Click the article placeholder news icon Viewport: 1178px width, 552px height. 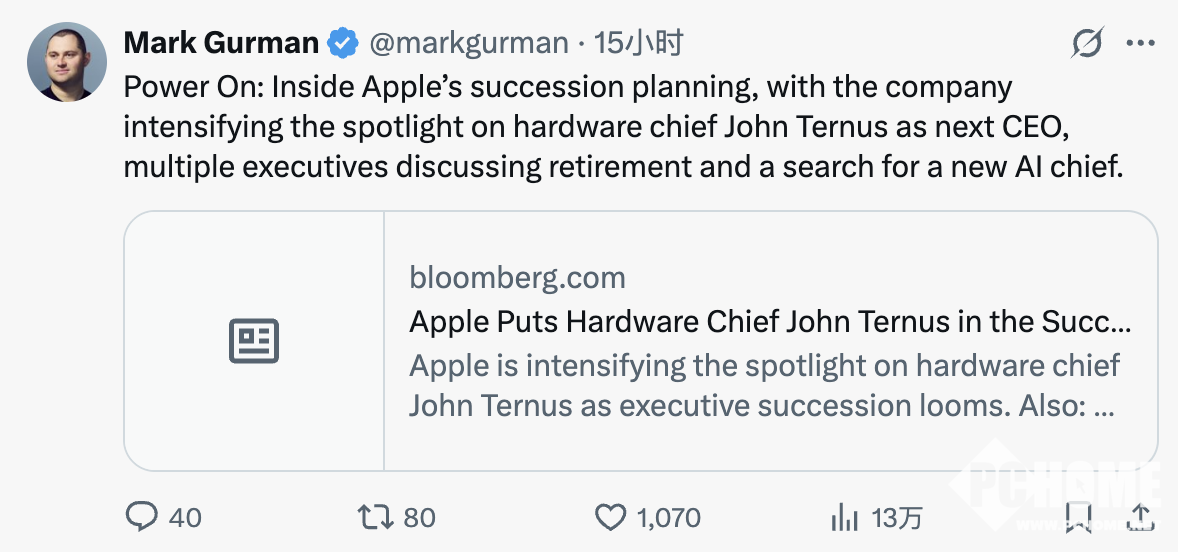pyautogui.click(x=254, y=341)
